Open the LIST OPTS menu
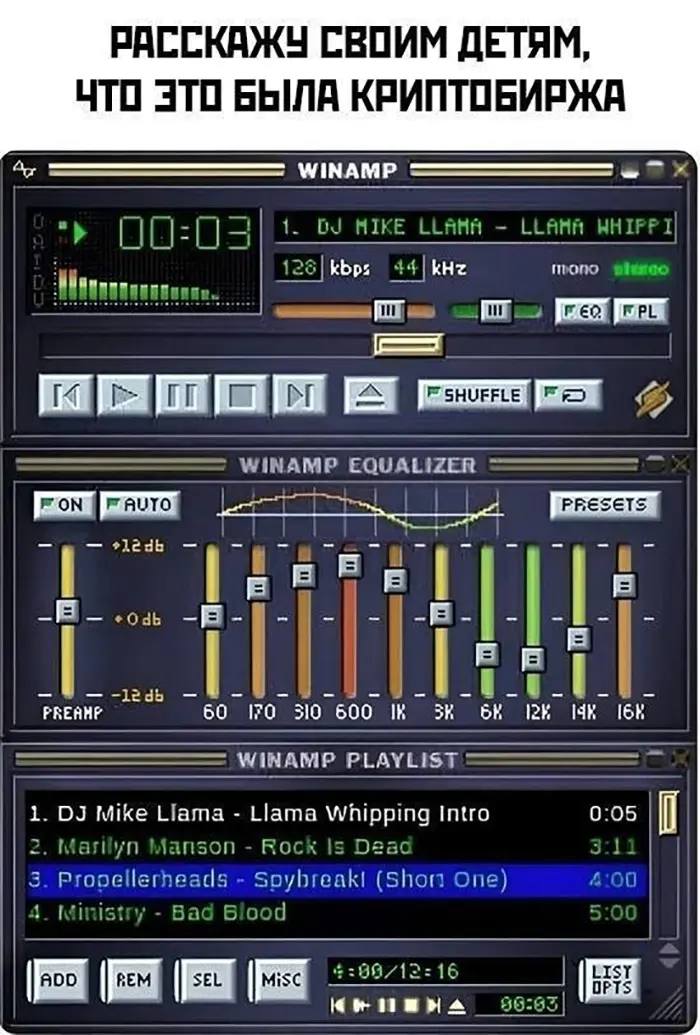This screenshot has height=1035, width=700. coord(610,980)
